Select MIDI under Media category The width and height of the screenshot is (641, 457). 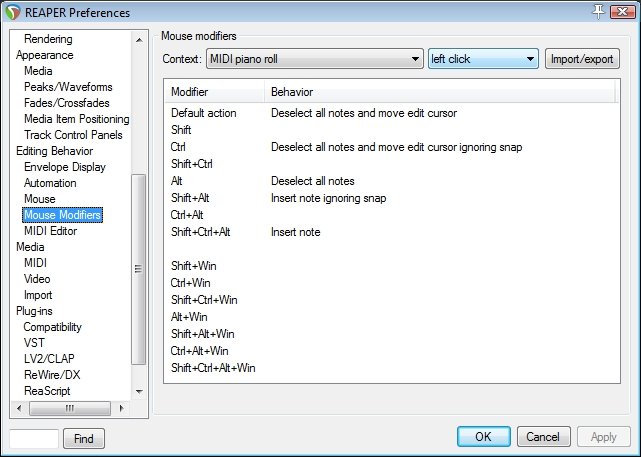(x=35, y=263)
